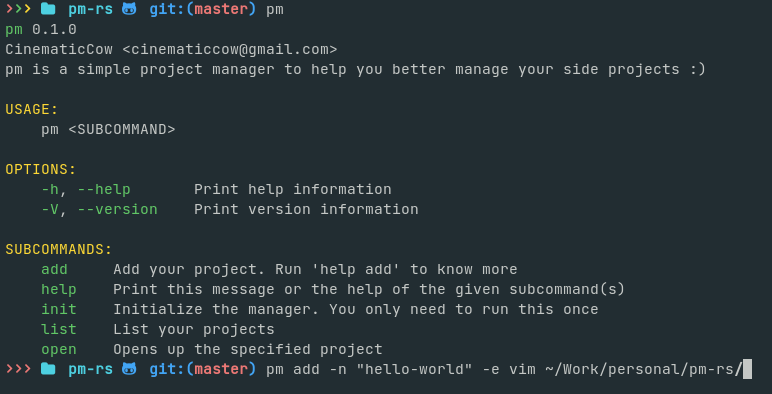The image size is (772, 394).
Task: Click the USAGE: heading
Action: coord(32,109)
